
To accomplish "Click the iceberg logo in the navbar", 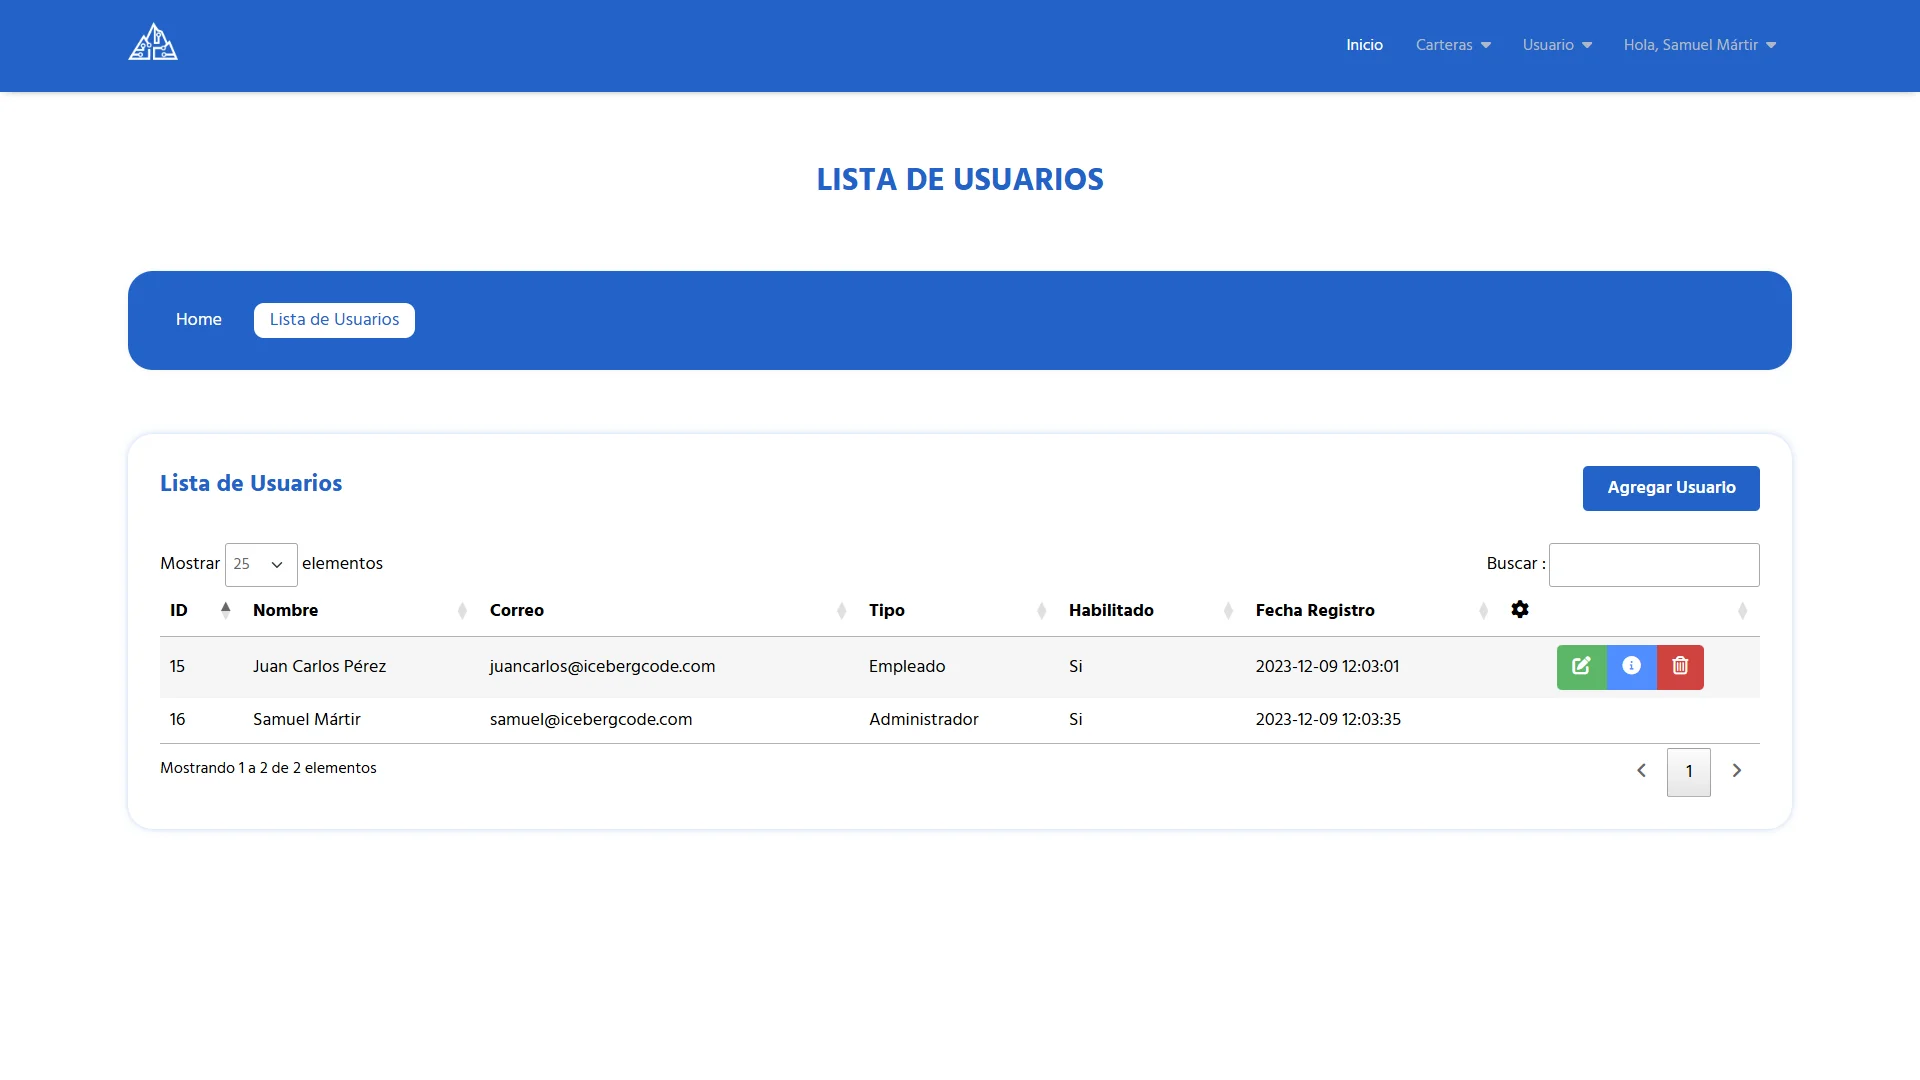I will point(153,43).
